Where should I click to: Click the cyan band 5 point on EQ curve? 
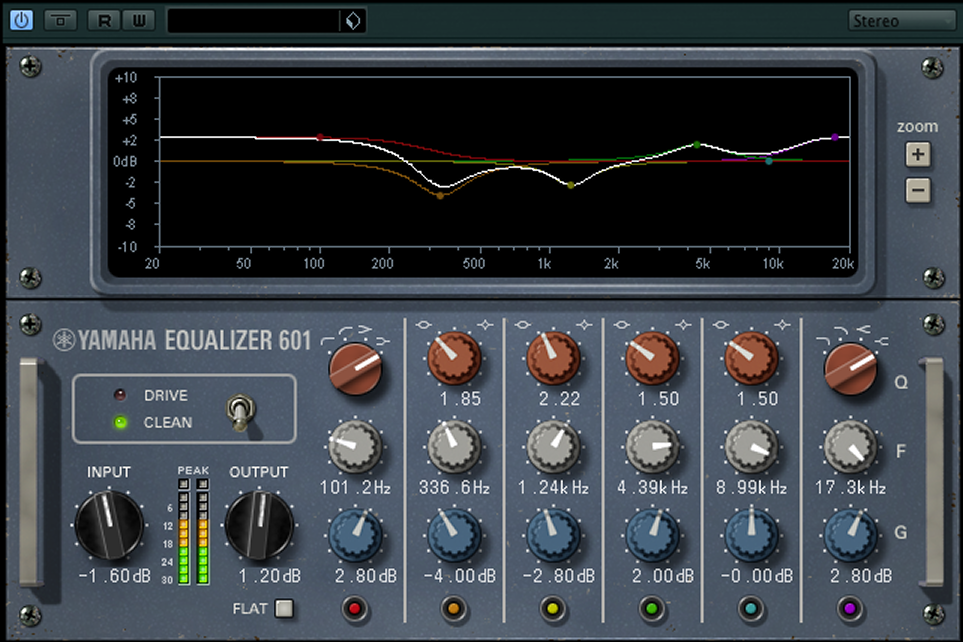coord(768,161)
